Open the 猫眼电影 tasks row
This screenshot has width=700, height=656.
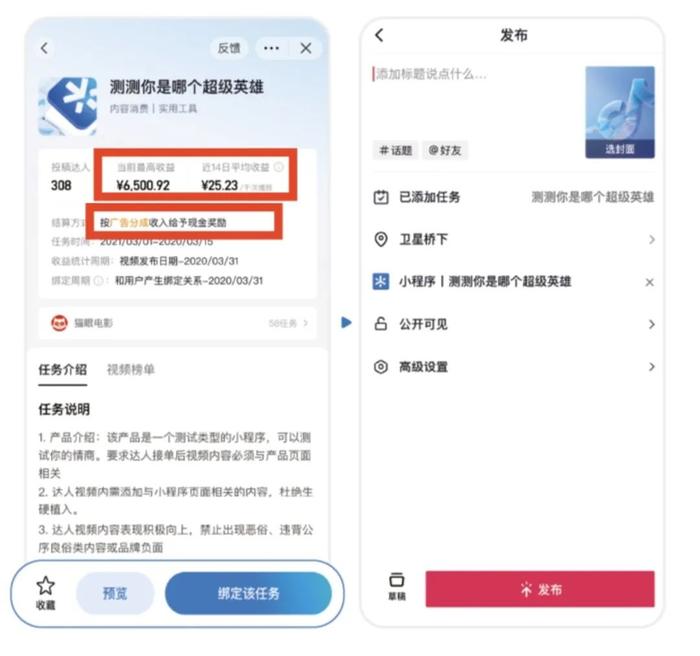tap(178, 323)
